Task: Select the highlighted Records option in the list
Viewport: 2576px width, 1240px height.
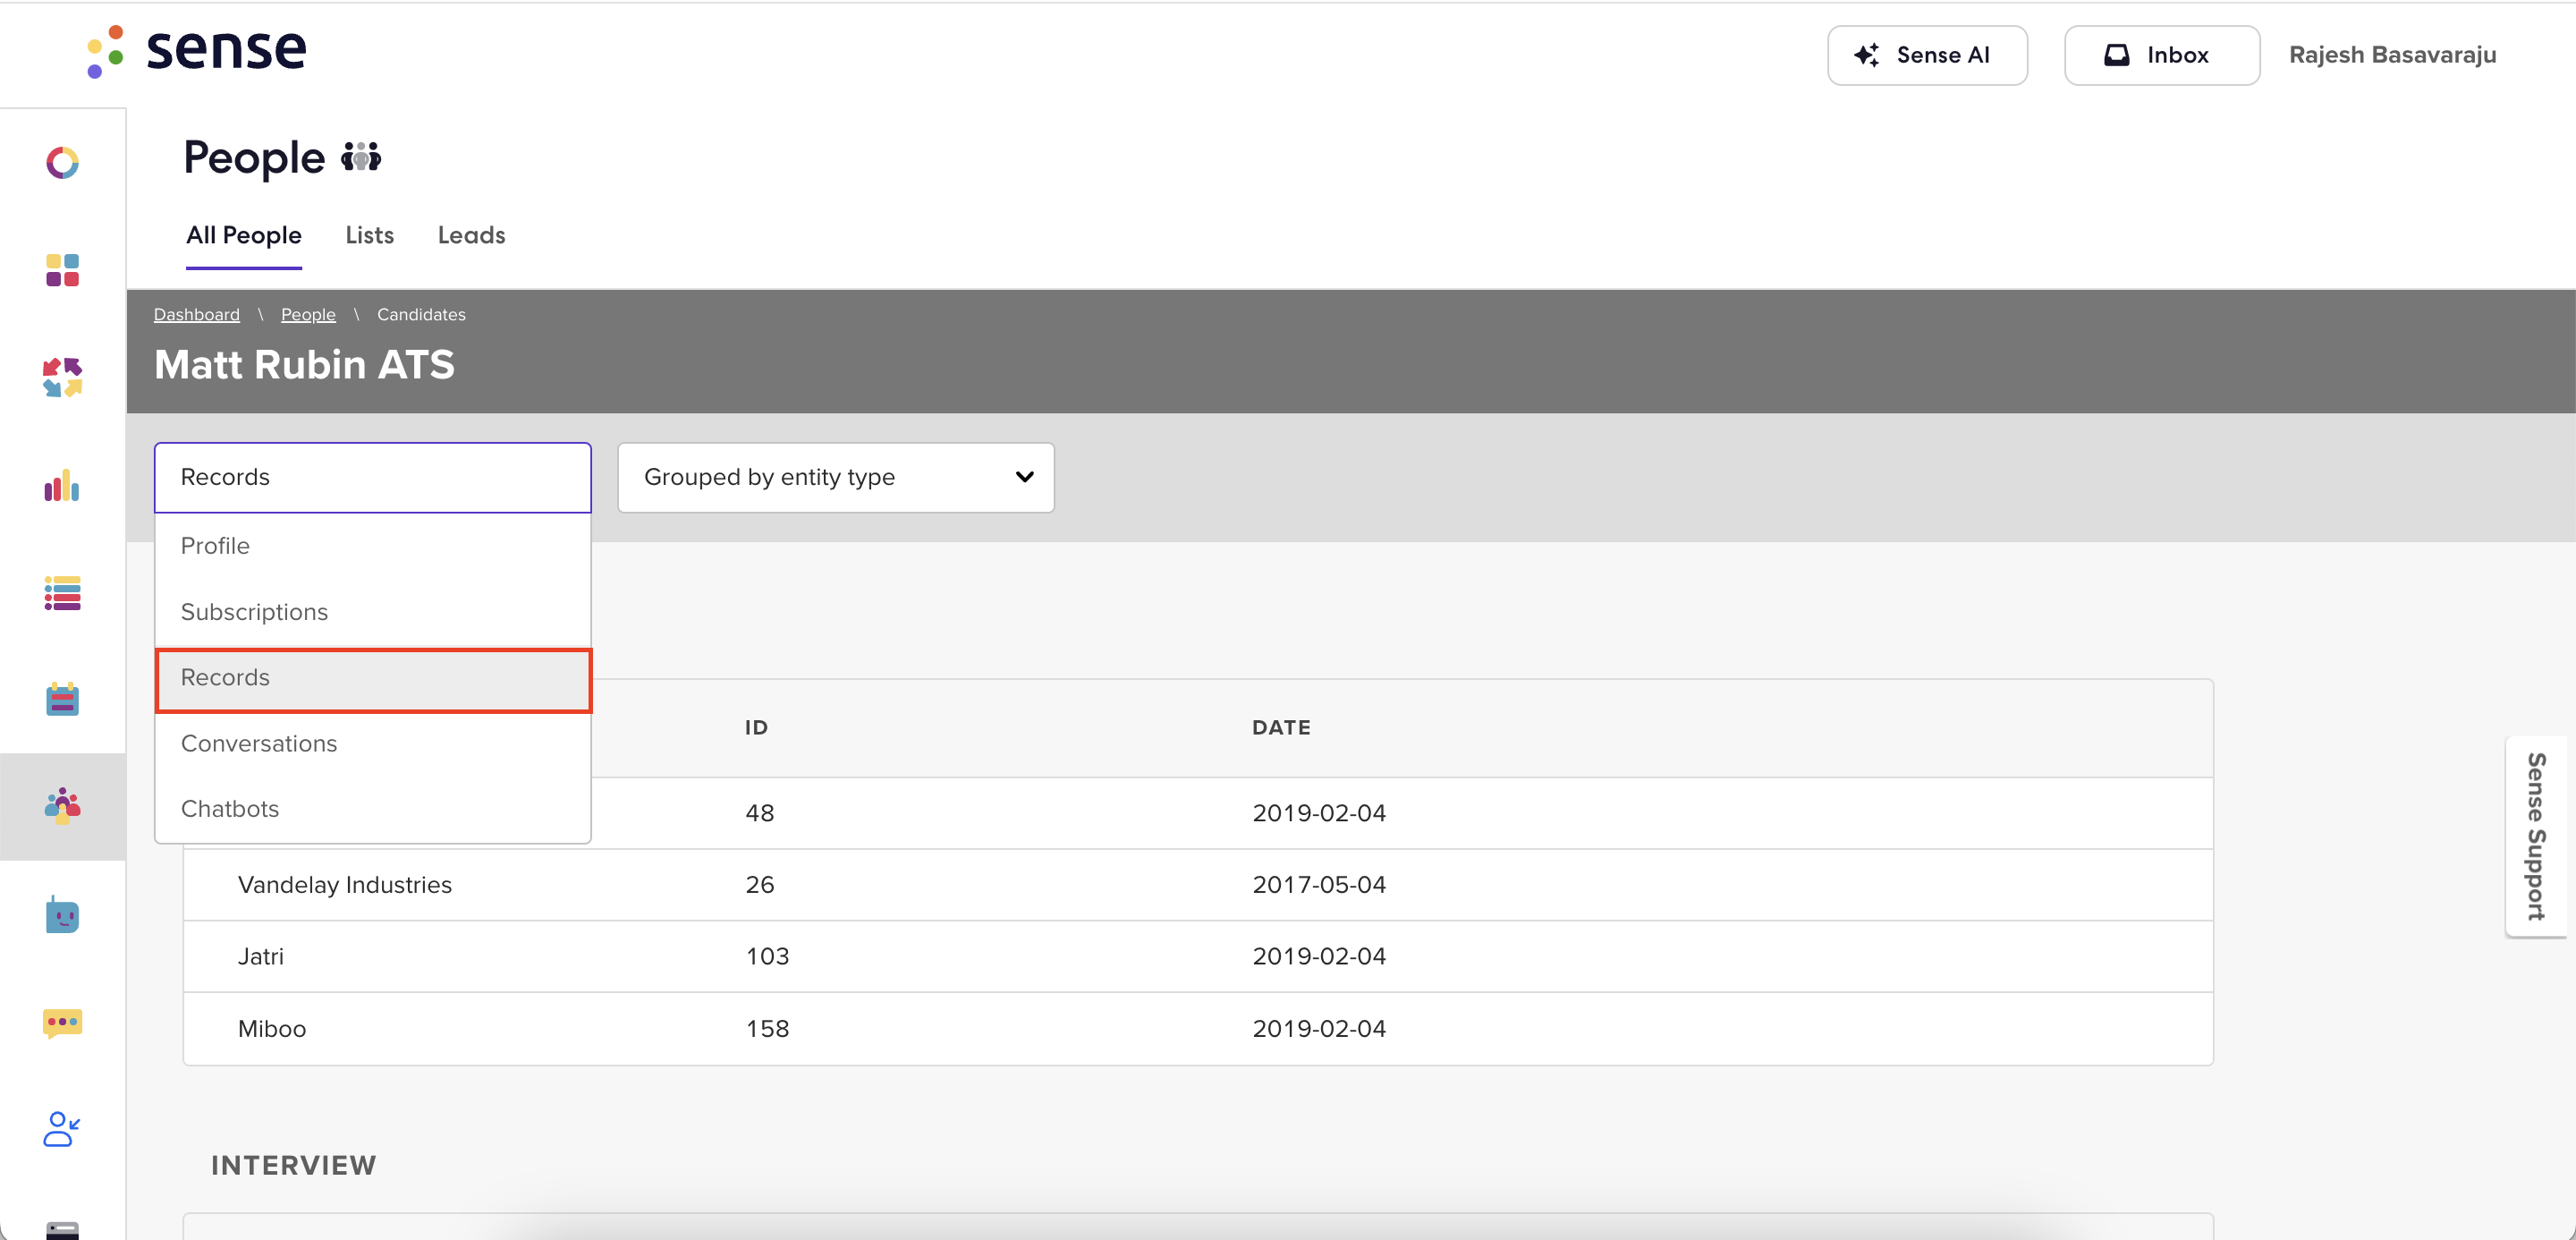Action: click(372, 678)
